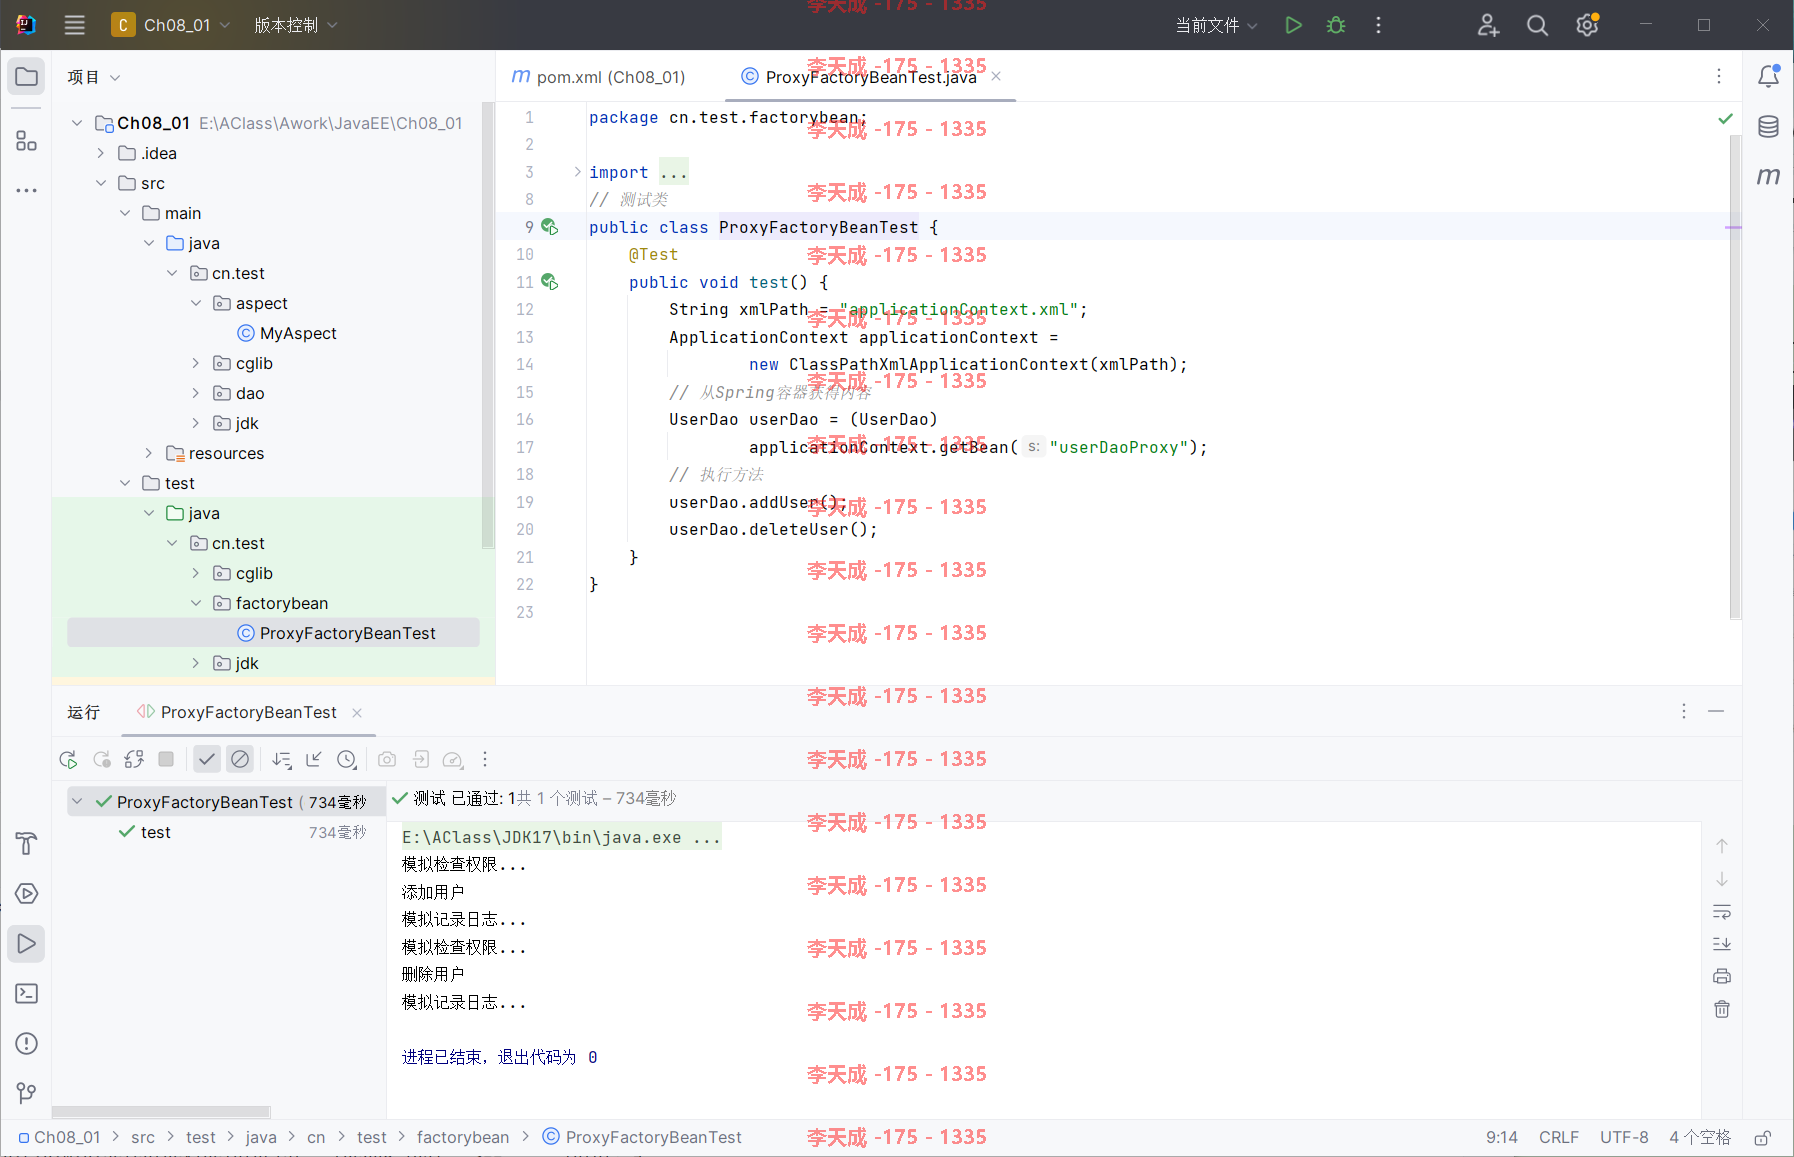The width and height of the screenshot is (1794, 1157).
Task: Open Search Everywhere magnifier
Action: coord(1537,25)
